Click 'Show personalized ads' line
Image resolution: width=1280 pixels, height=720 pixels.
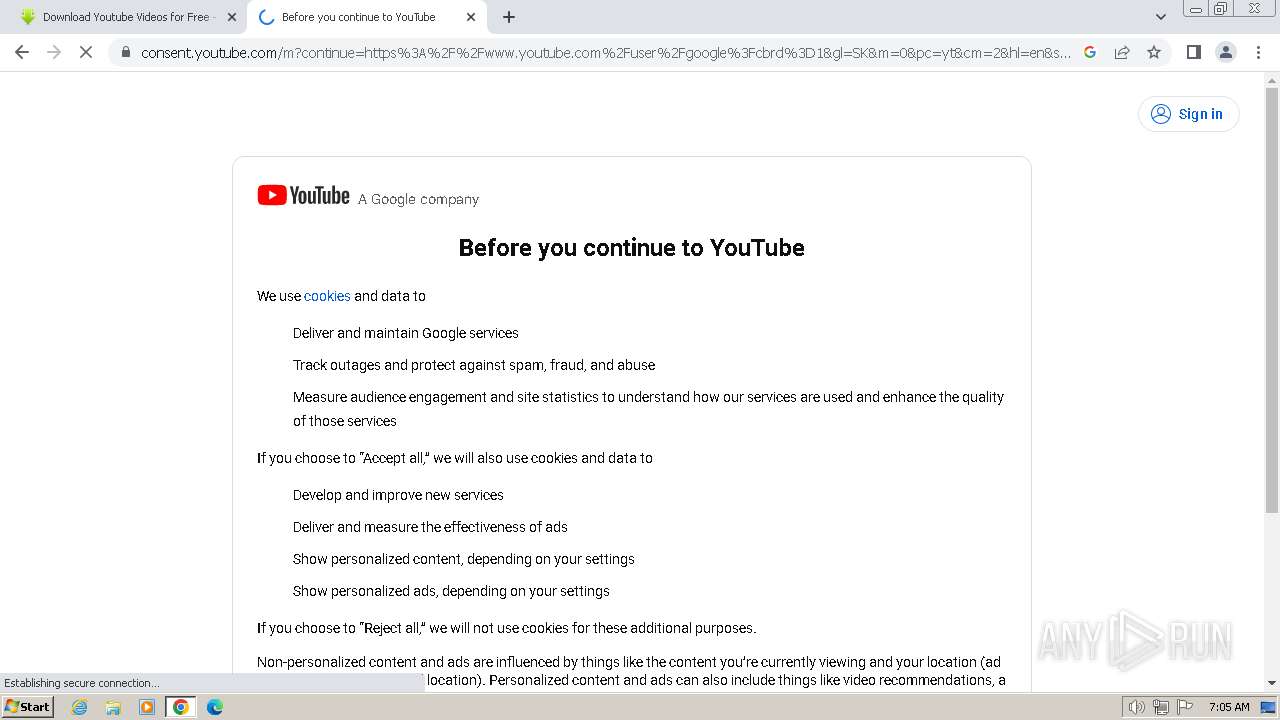pos(451,591)
